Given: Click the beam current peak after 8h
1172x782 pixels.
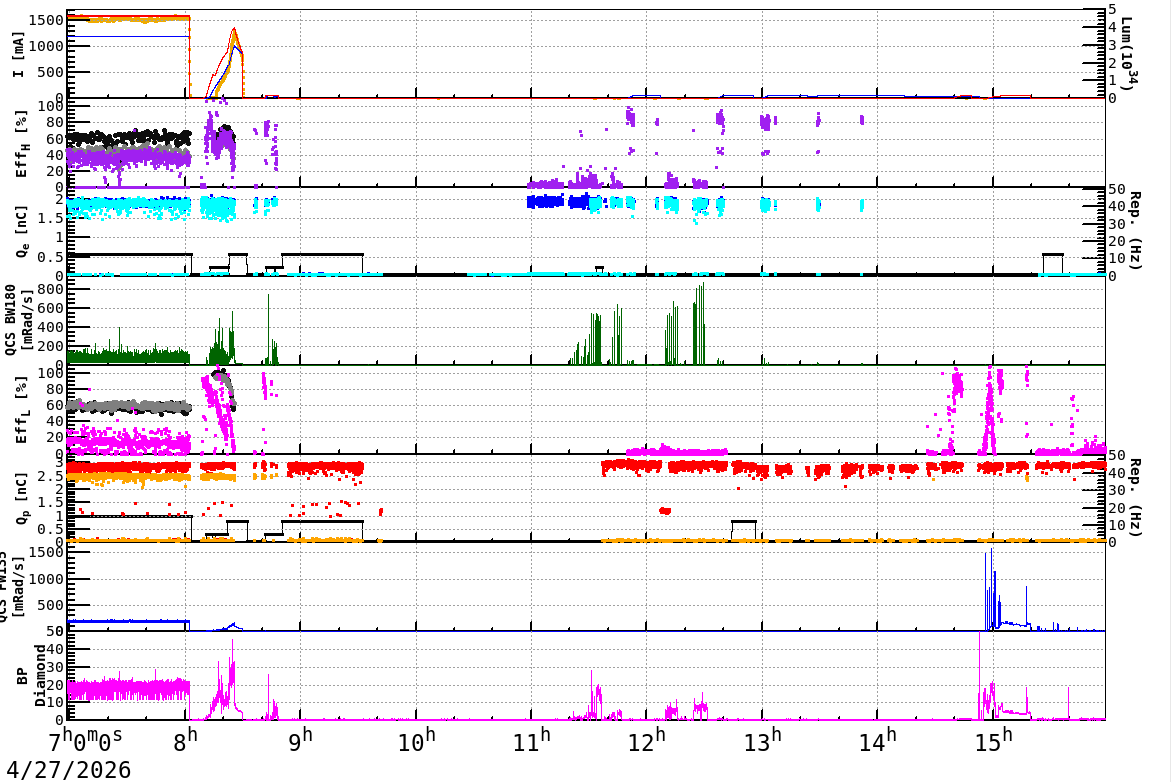Looking at the screenshot, I should point(235,30).
